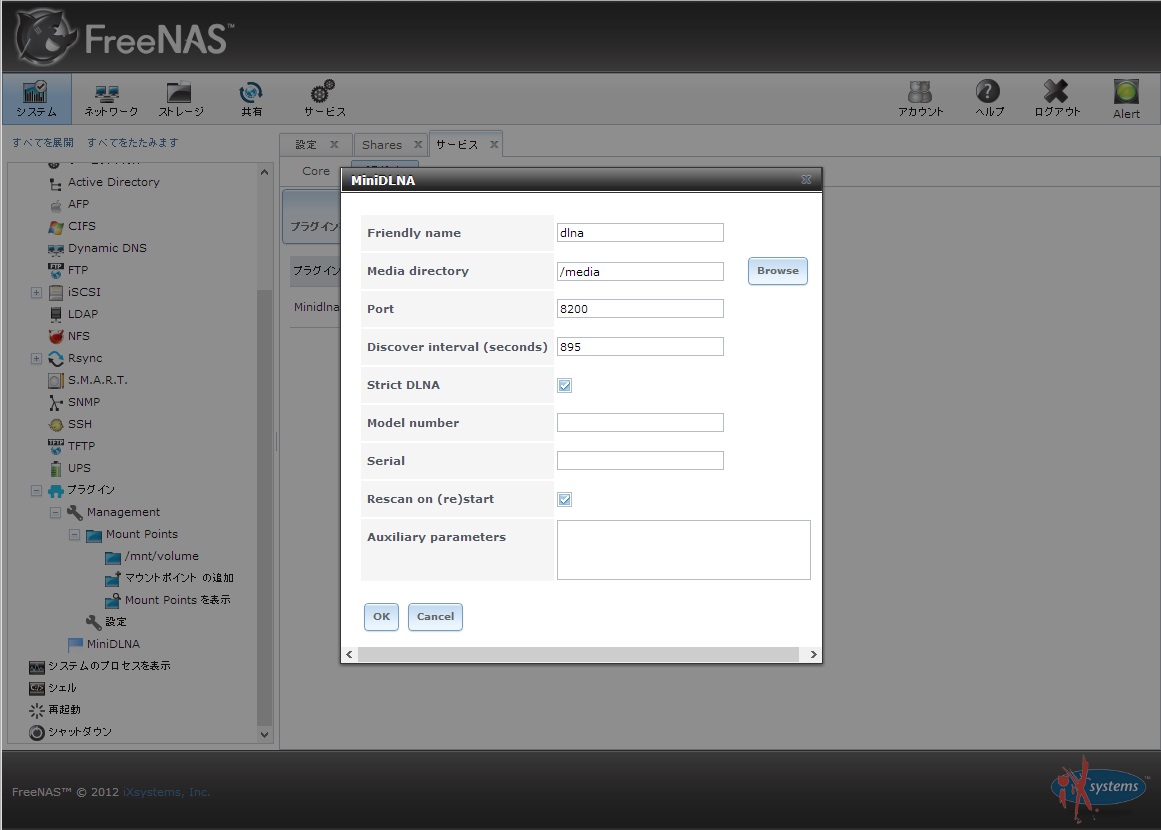Screen dimensions: 1161x830
Task: Focus the Port field
Action: [x=640, y=309]
